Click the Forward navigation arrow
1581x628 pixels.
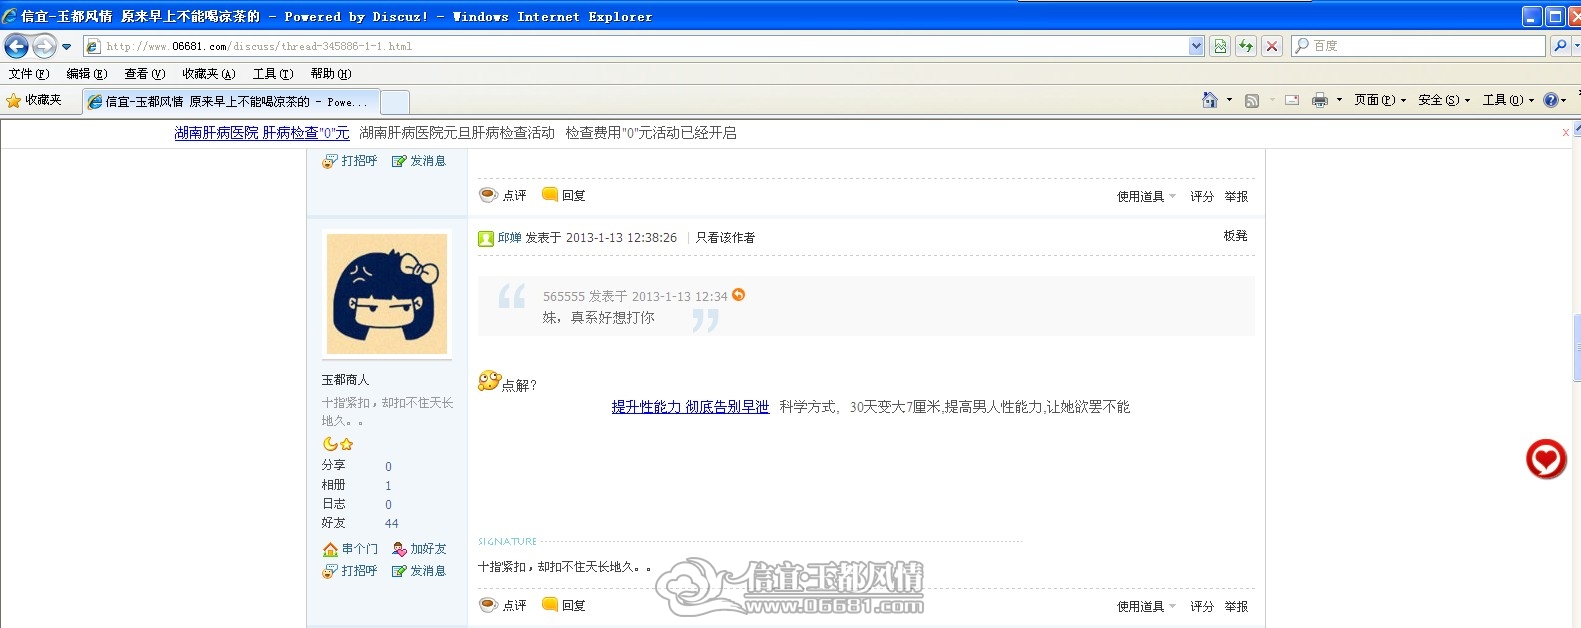coord(44,46)
